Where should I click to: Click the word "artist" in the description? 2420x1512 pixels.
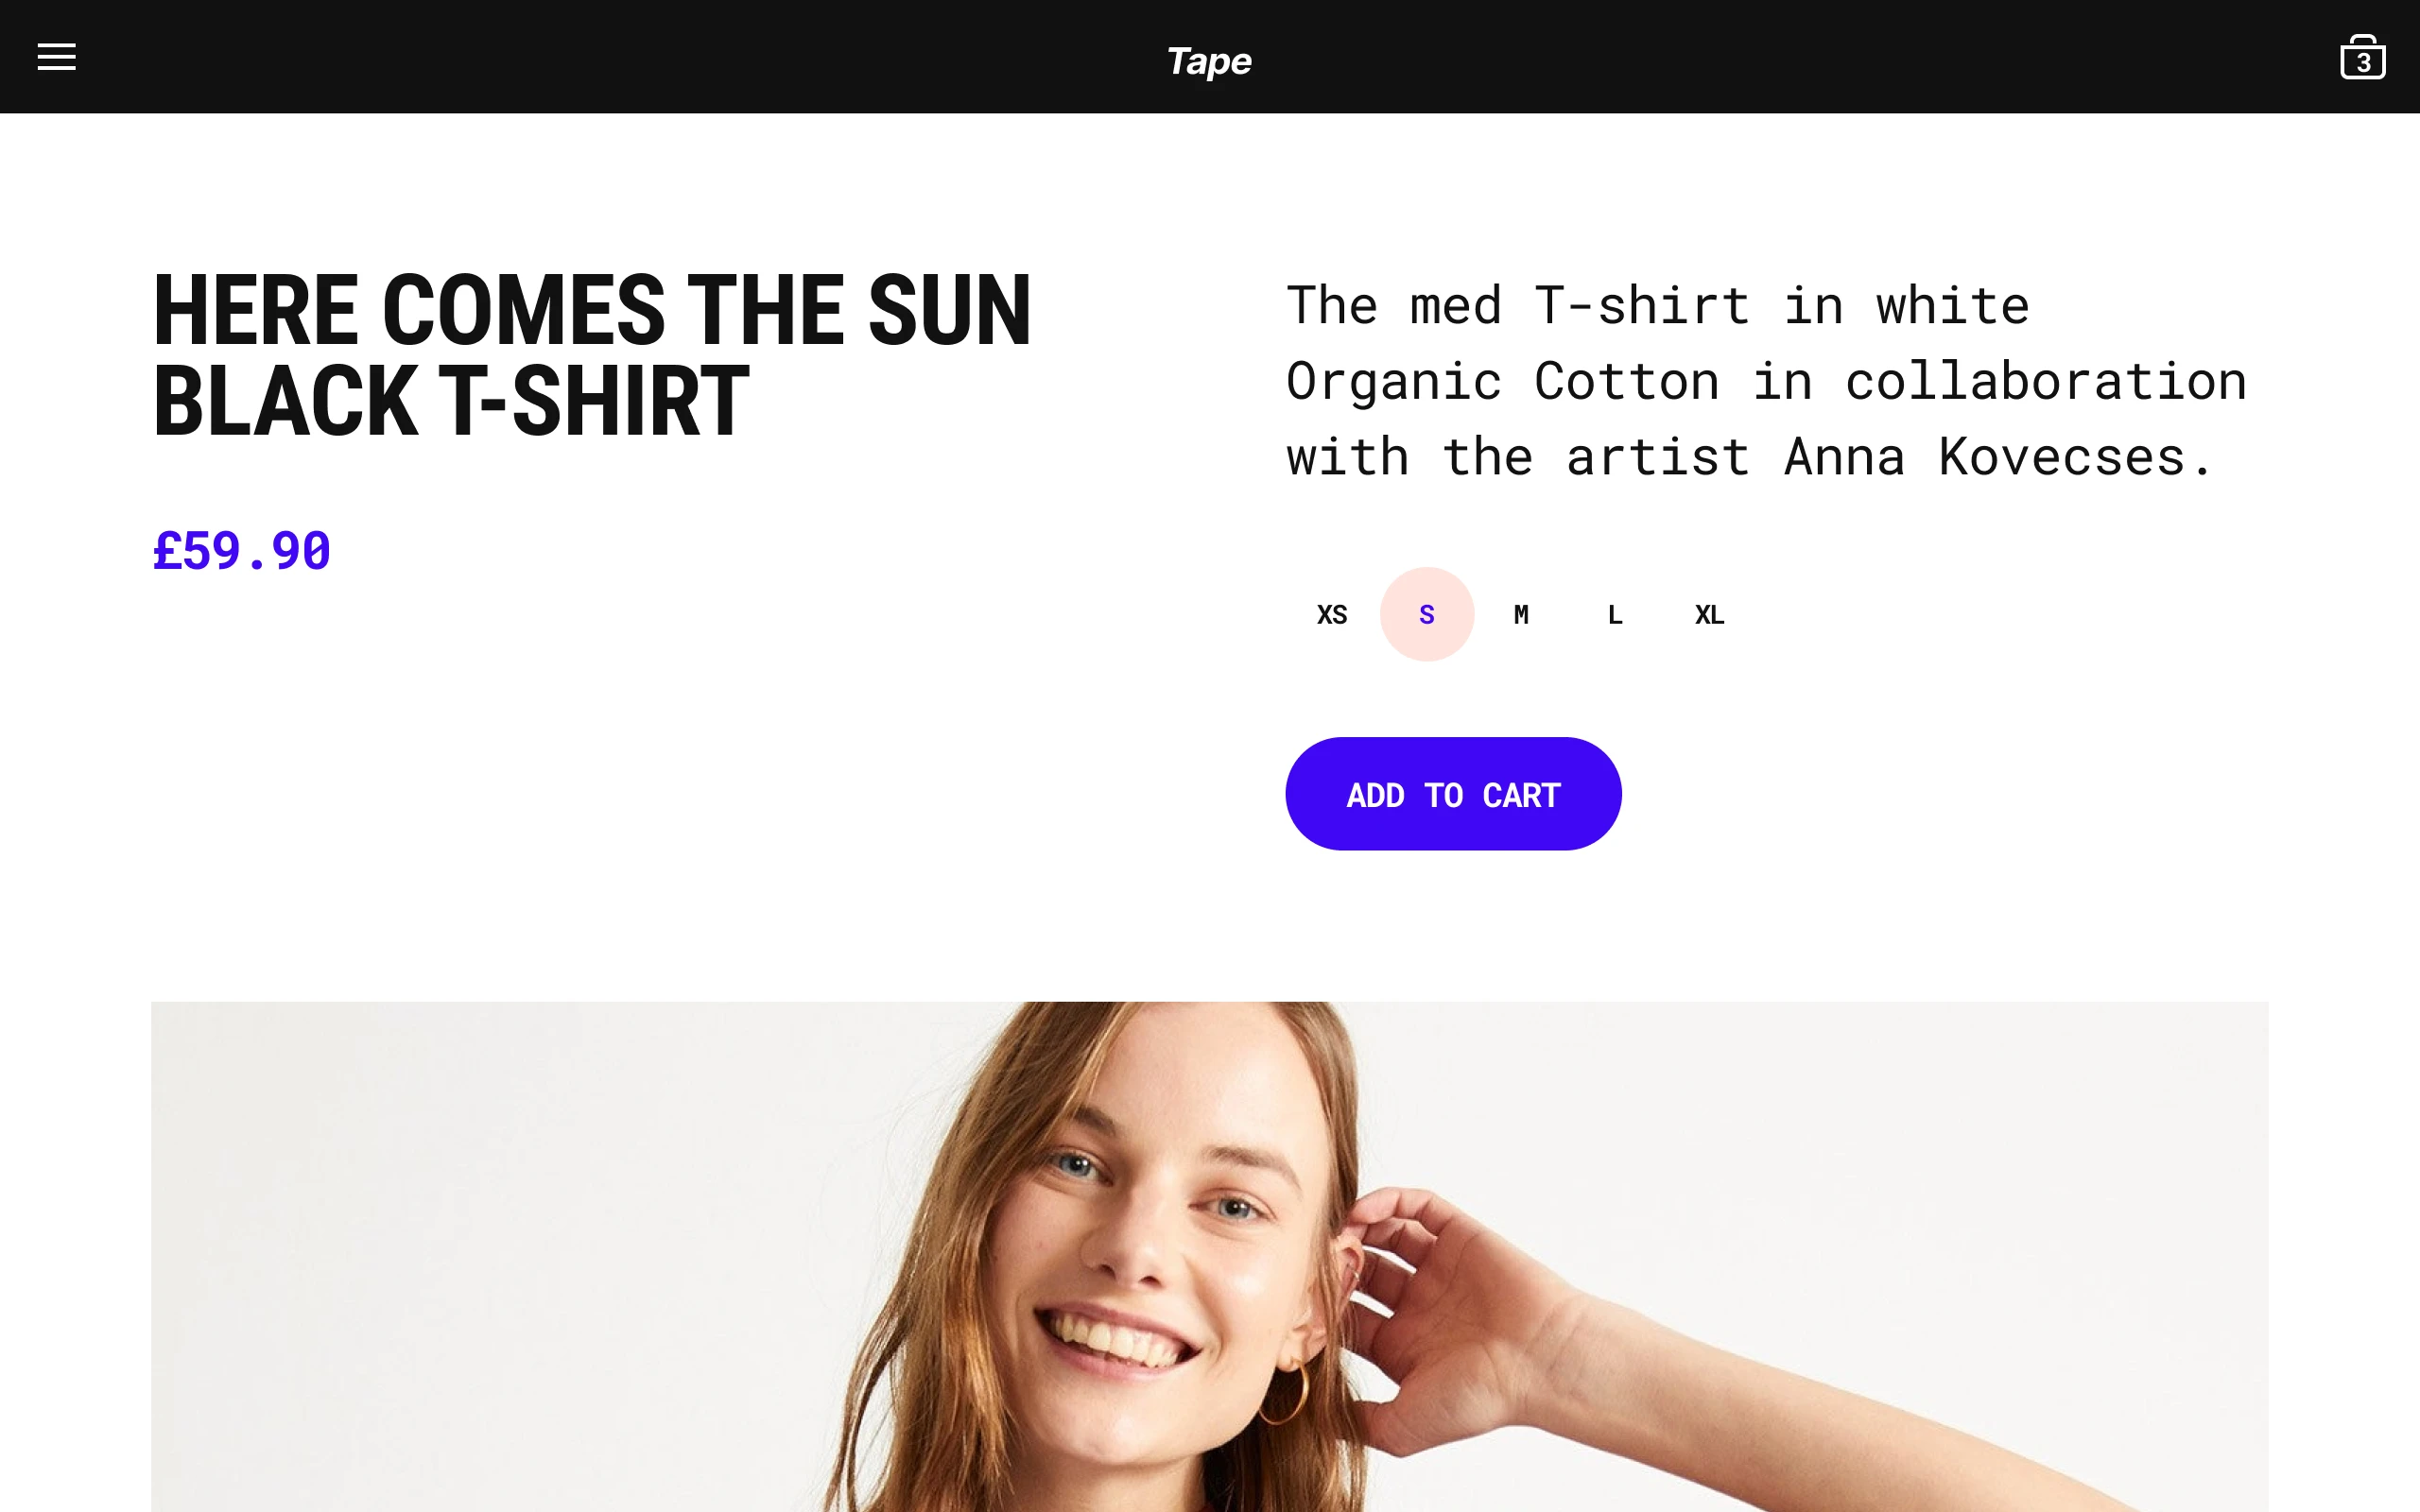(1657, 458)
